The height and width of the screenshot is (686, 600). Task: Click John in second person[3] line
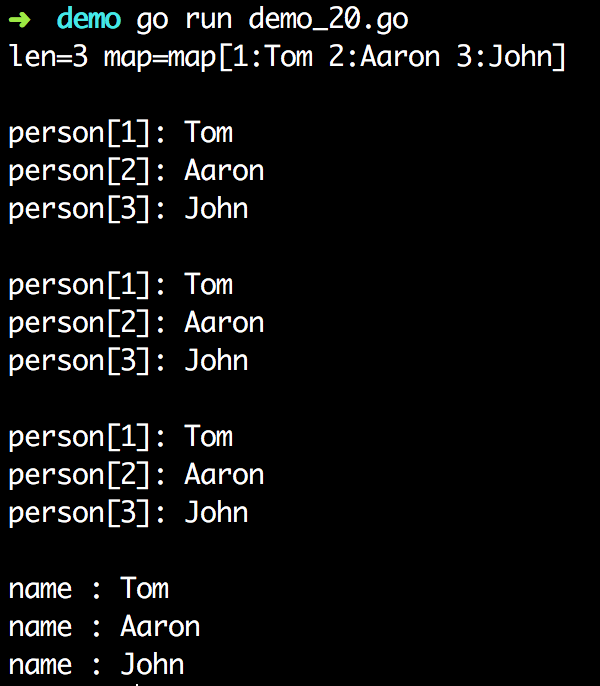[216, 361]
